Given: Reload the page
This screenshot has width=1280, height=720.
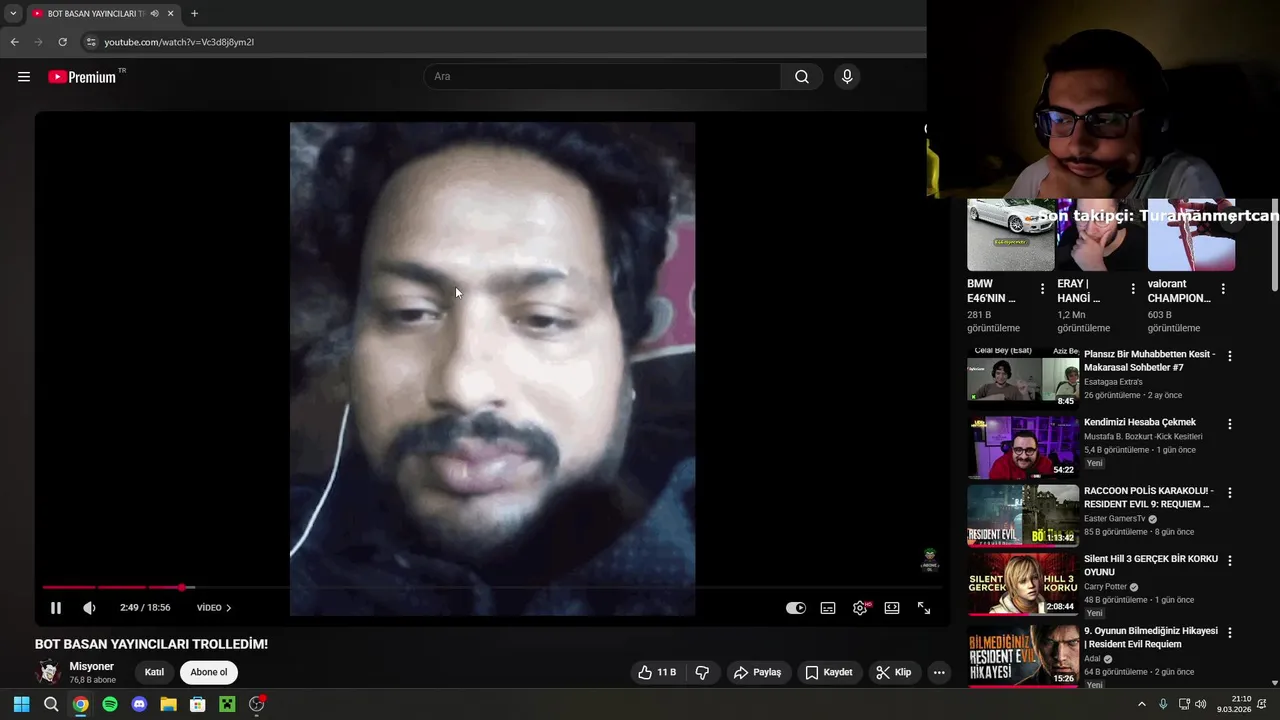Looking at the screenshot, I should coord(62,42).
